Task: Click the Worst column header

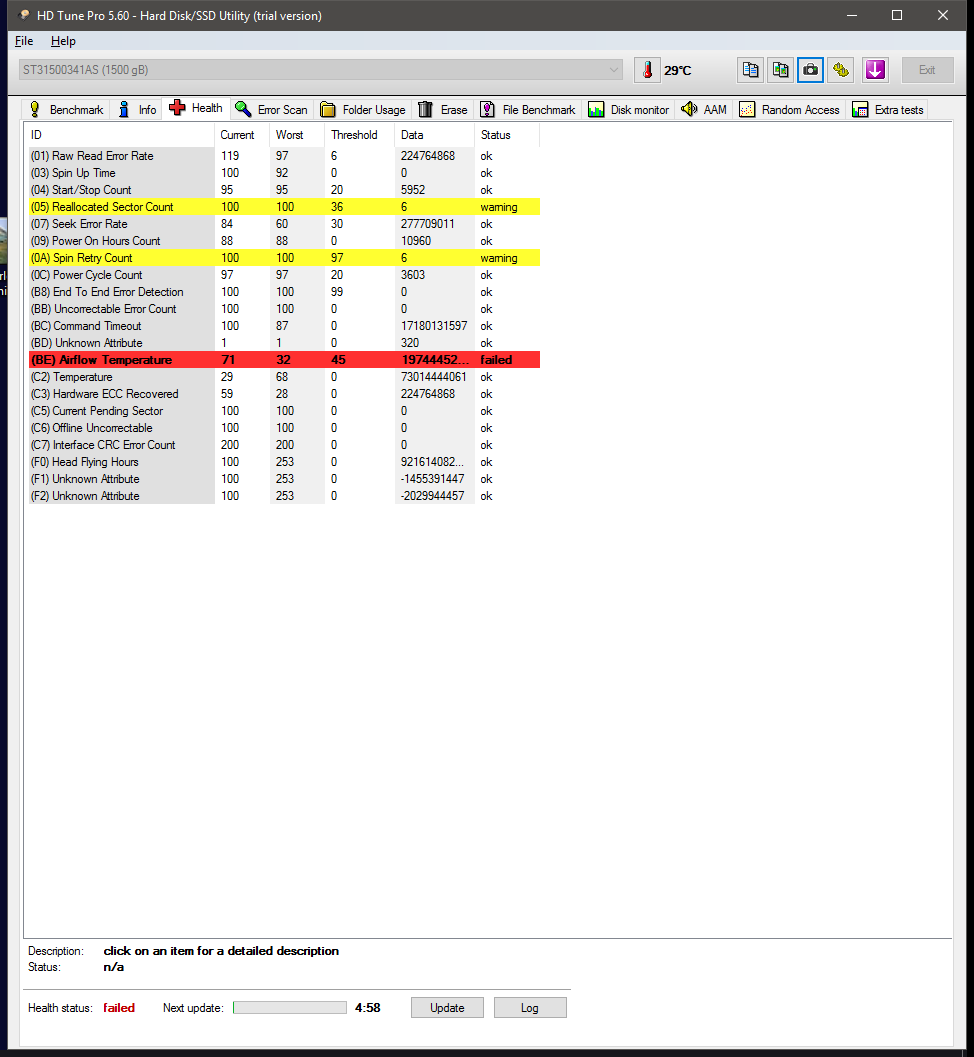Action: (x=297, y=135)
